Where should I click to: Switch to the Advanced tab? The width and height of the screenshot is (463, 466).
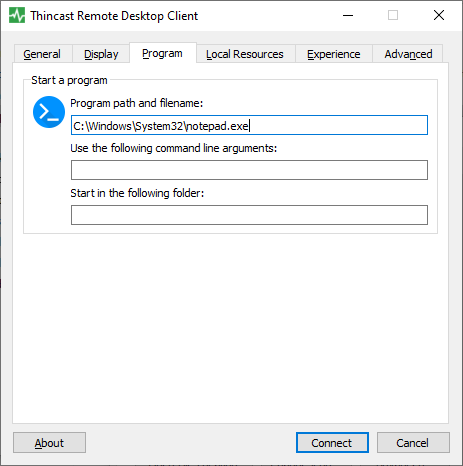(x=408, y=54)
